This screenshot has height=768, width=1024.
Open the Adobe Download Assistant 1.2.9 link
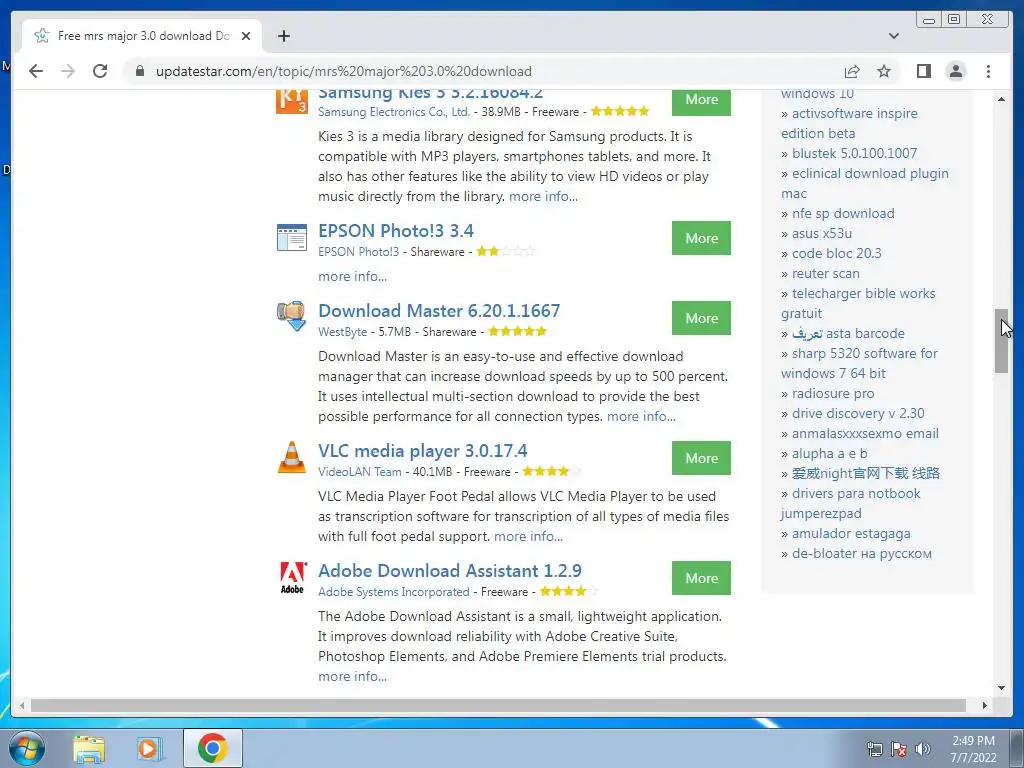[449, 571]
